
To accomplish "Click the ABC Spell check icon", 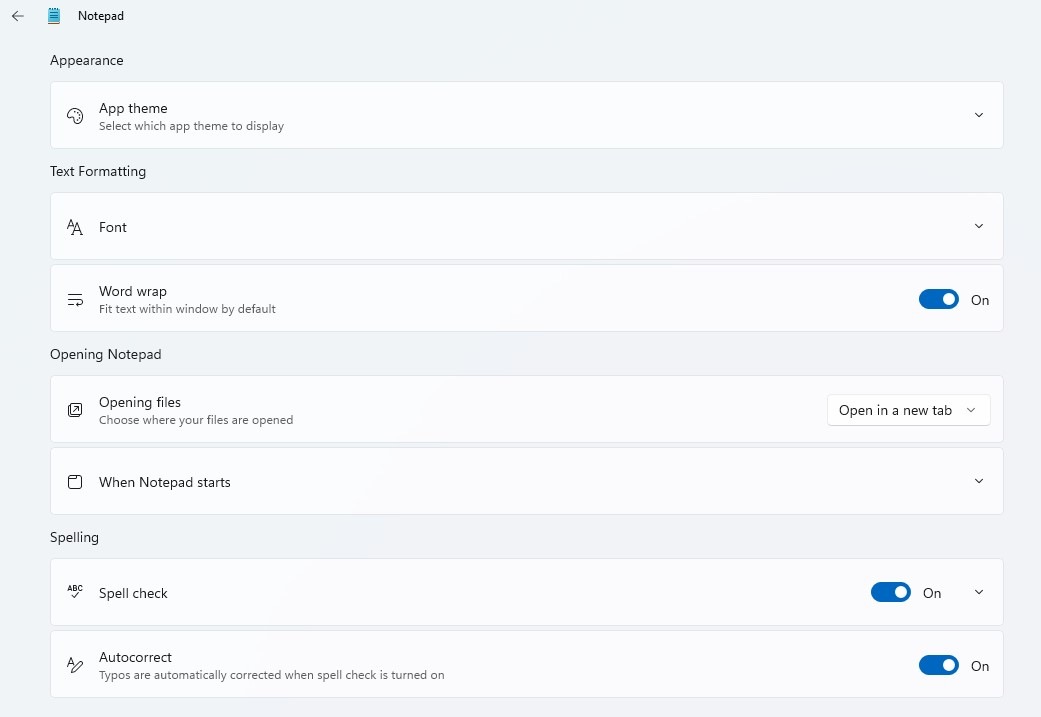I will coord(74,591).
